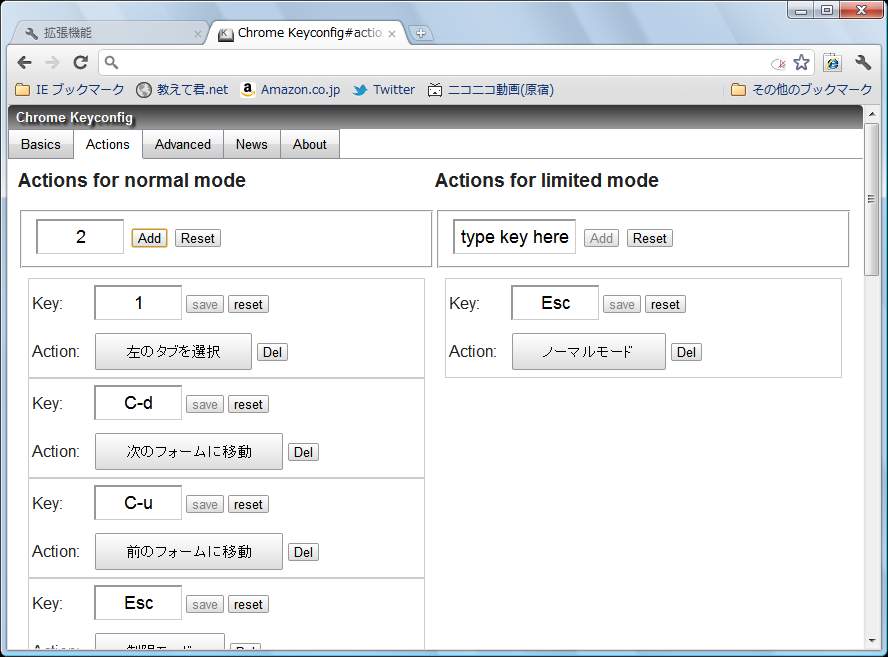Click the limited mode Esc key field
This screenshot has width=888, height=657.
tap(555, 303)
